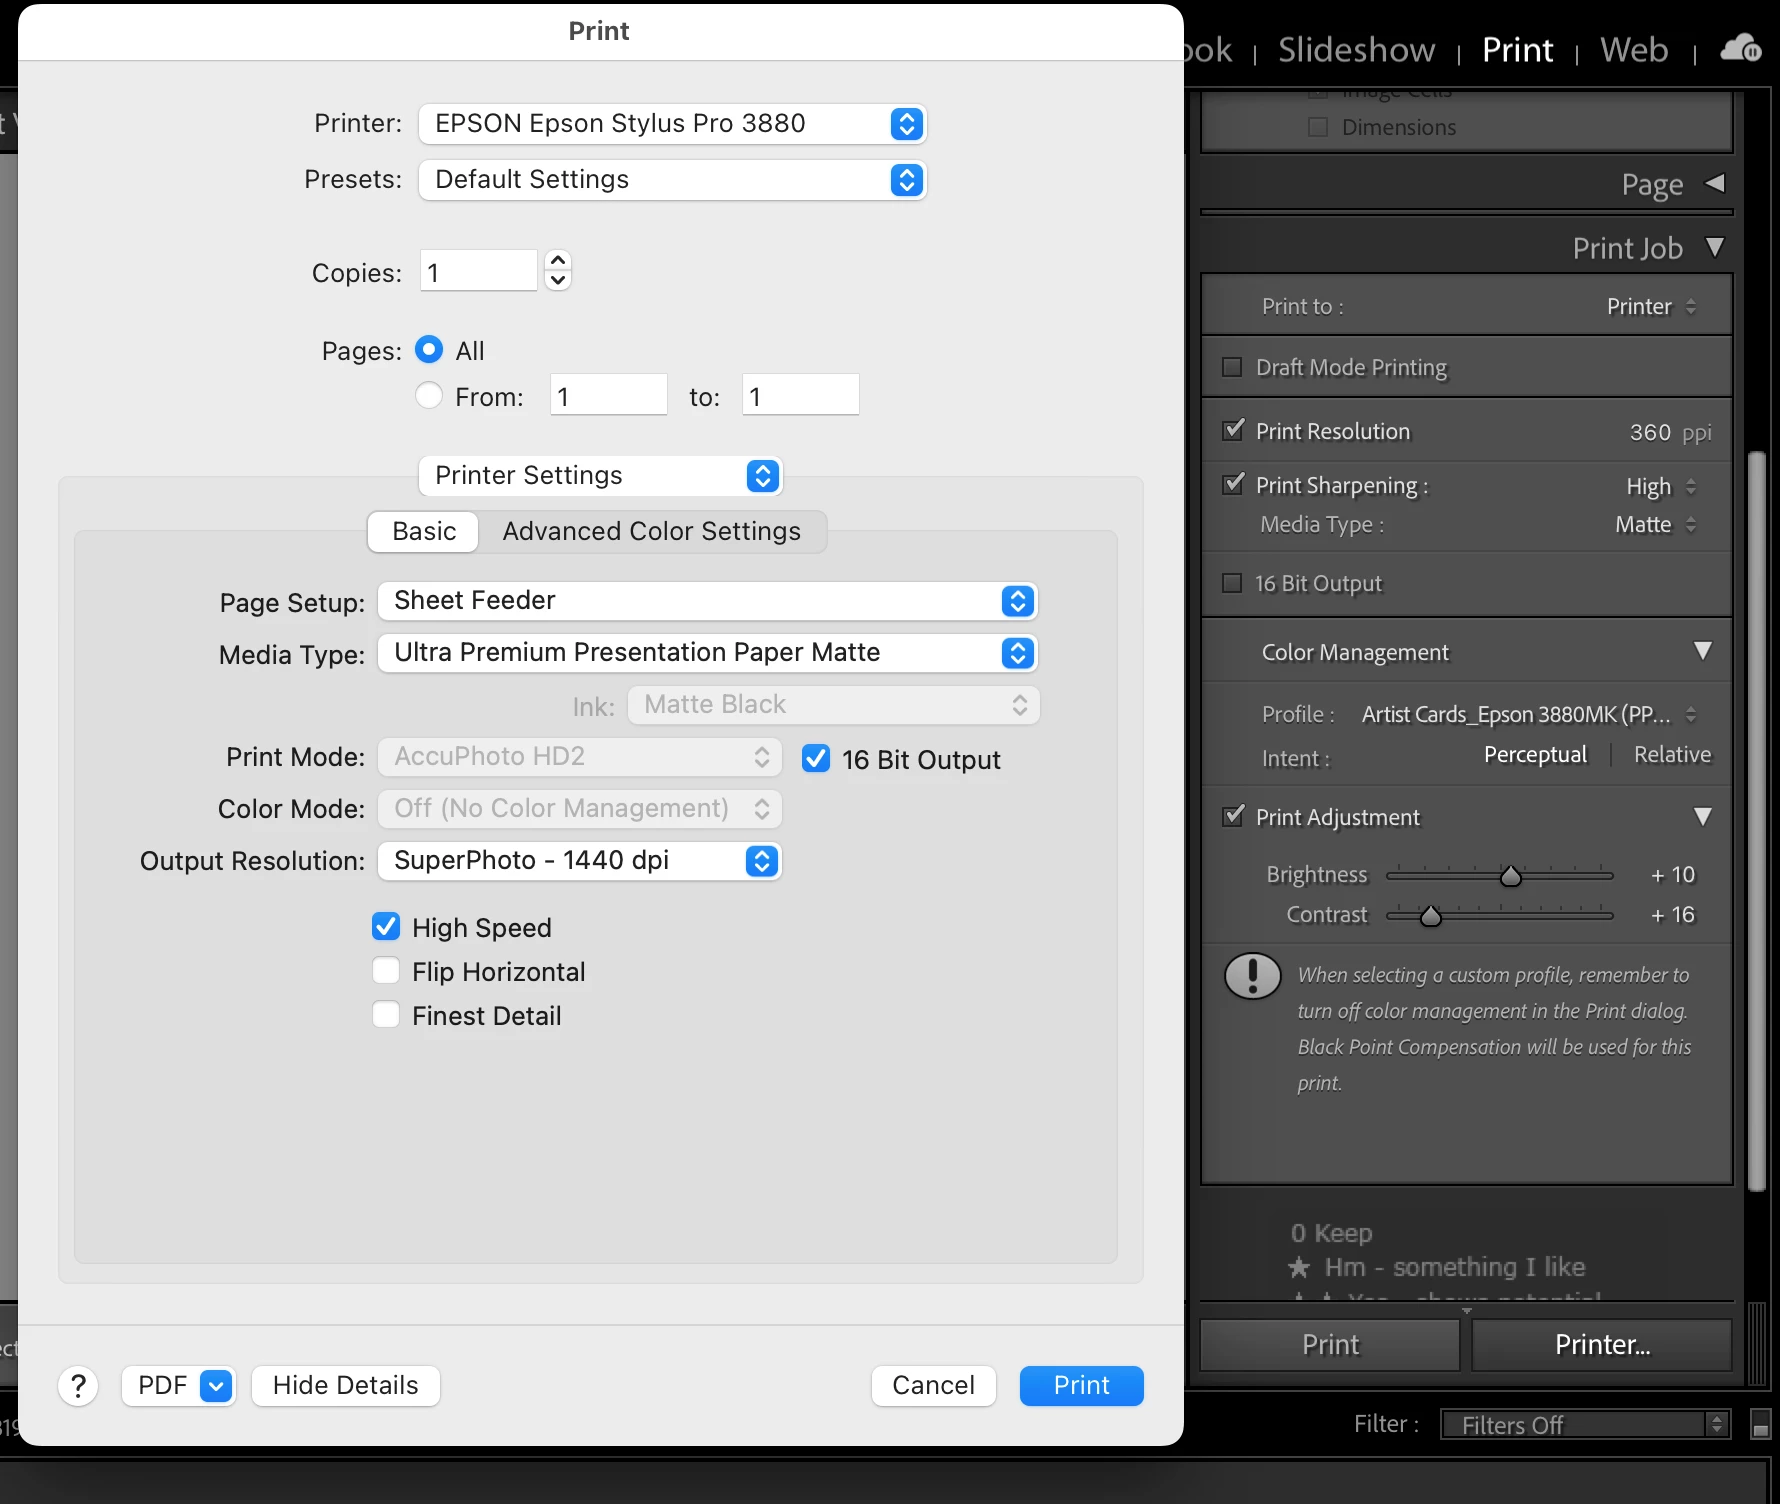Click the Page panel collapse triangle
1780x1504 pixels.
pos(1715,184)
